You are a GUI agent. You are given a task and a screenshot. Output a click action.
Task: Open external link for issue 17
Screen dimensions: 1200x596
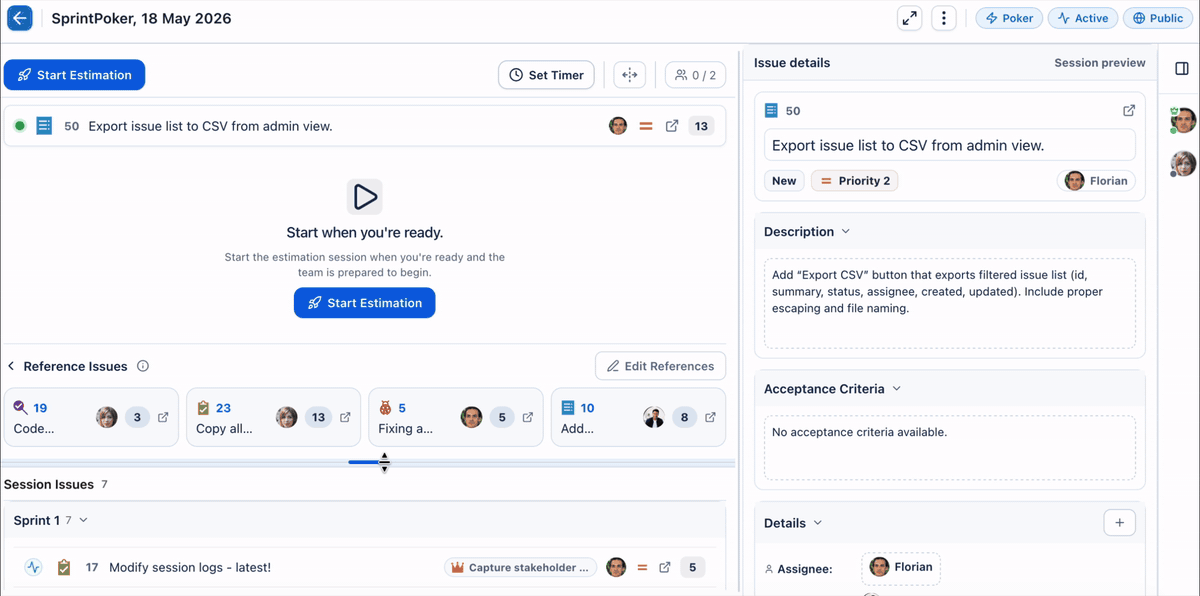point(665,567)
